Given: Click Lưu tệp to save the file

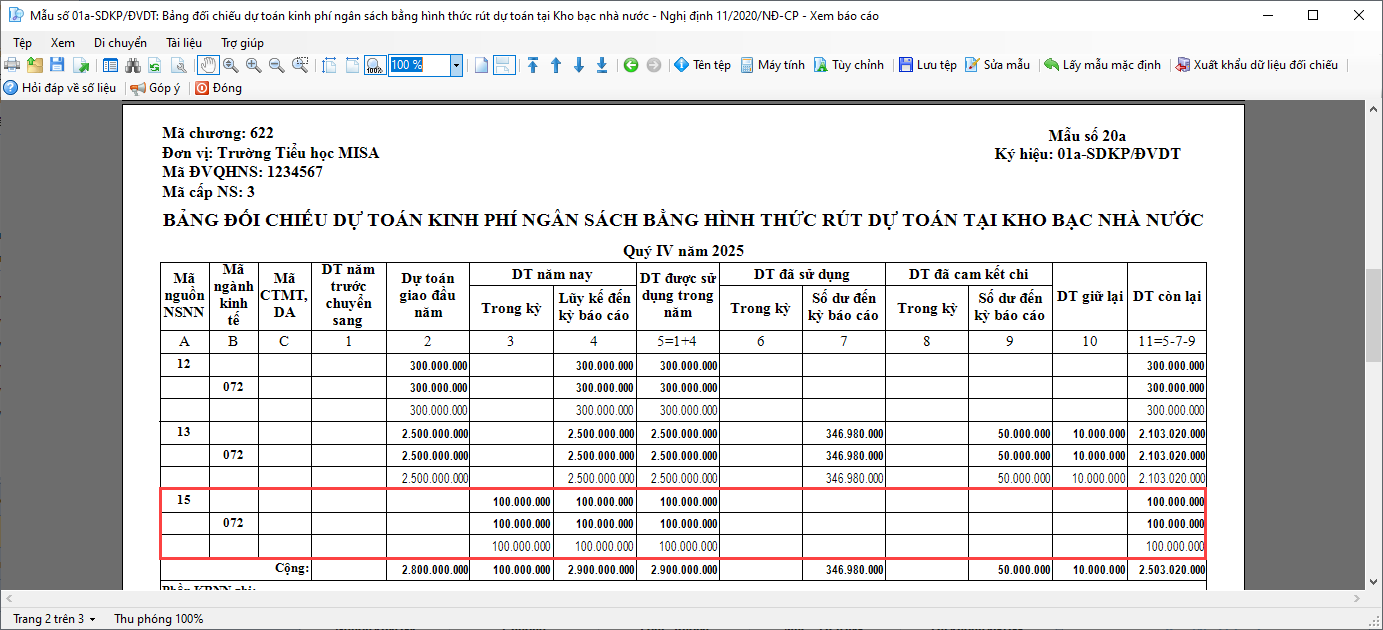Looking at the screenshot, I should (x=928, y=65).
